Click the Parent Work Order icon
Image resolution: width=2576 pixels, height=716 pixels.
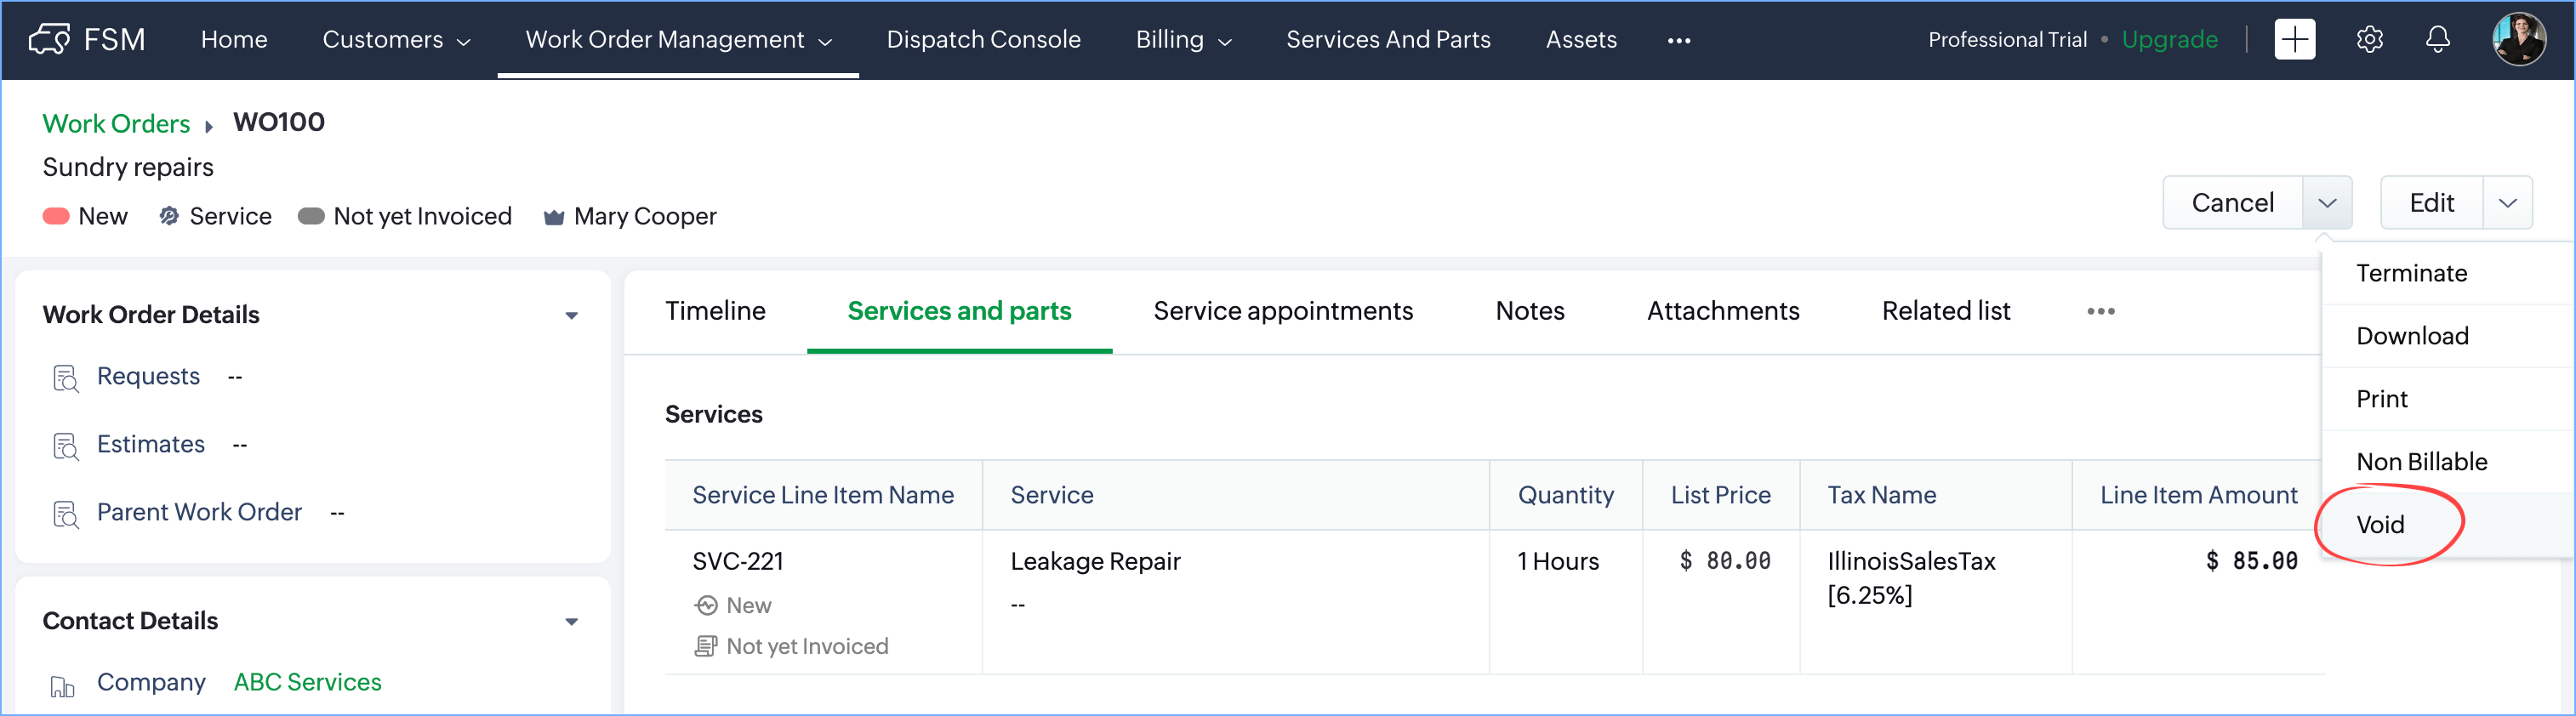pyautogui.click(x=65, y=514)
